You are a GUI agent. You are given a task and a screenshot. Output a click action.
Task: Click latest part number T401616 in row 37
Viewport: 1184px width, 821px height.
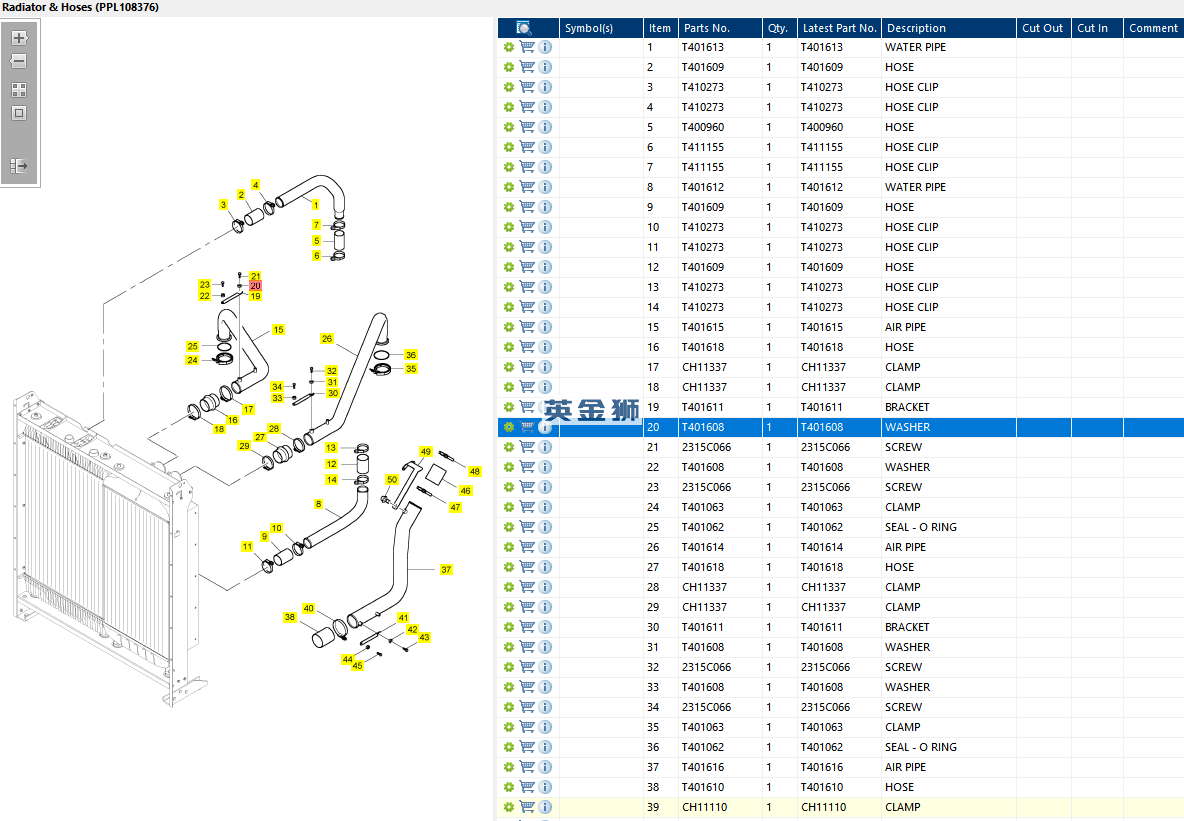coord(822,767)
